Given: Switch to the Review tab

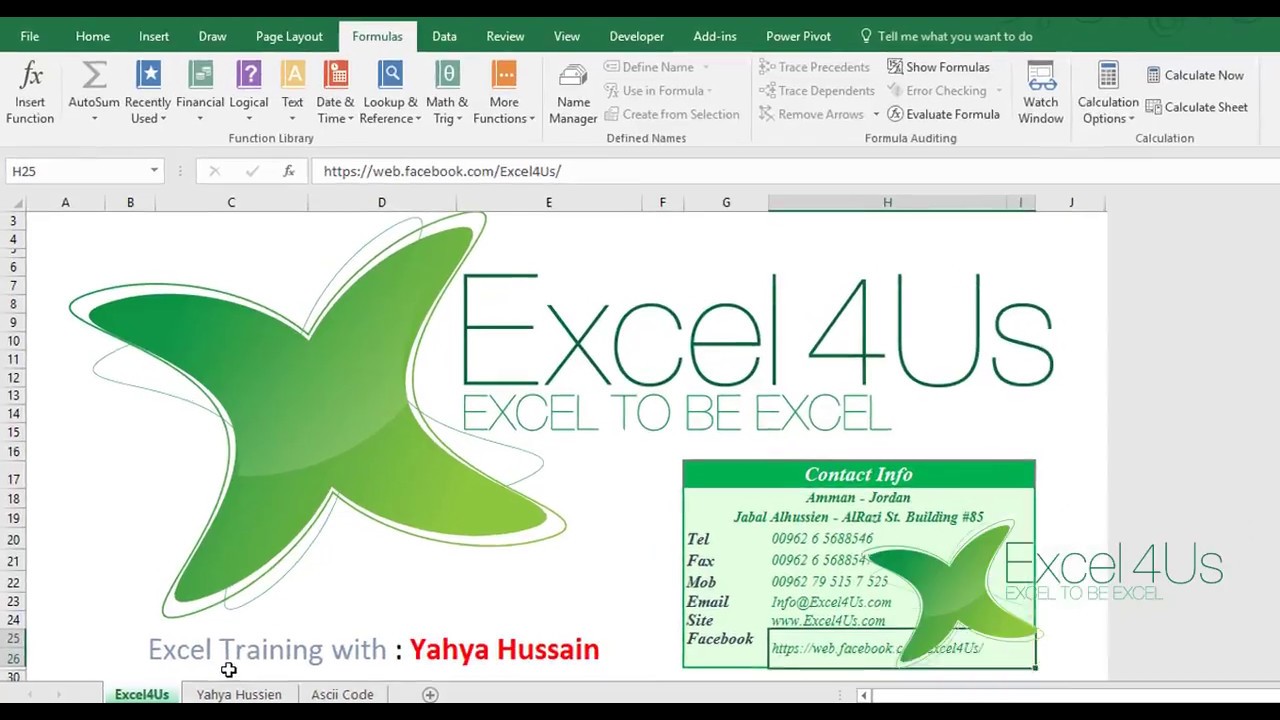Looking at the screenshot, I should click(505, 36).
